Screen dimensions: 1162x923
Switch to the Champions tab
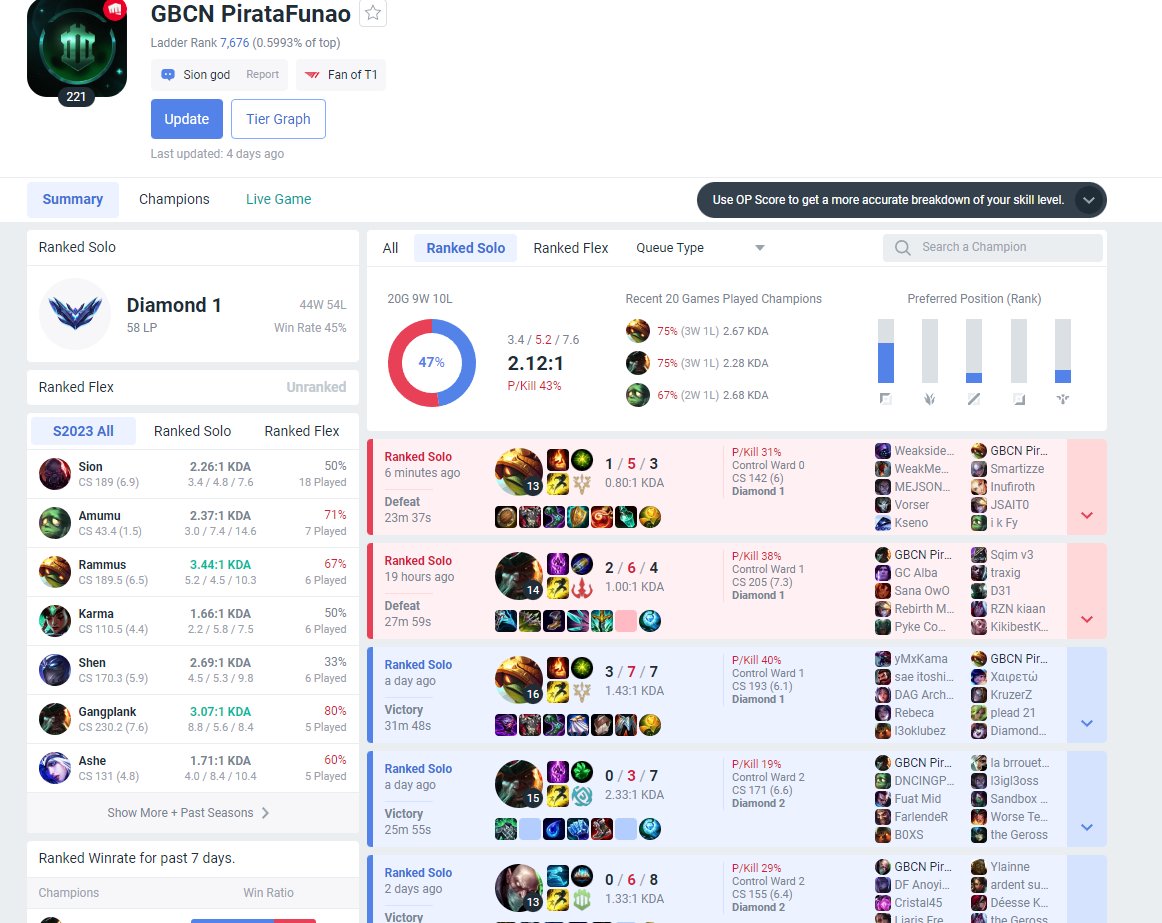point(174,199)
